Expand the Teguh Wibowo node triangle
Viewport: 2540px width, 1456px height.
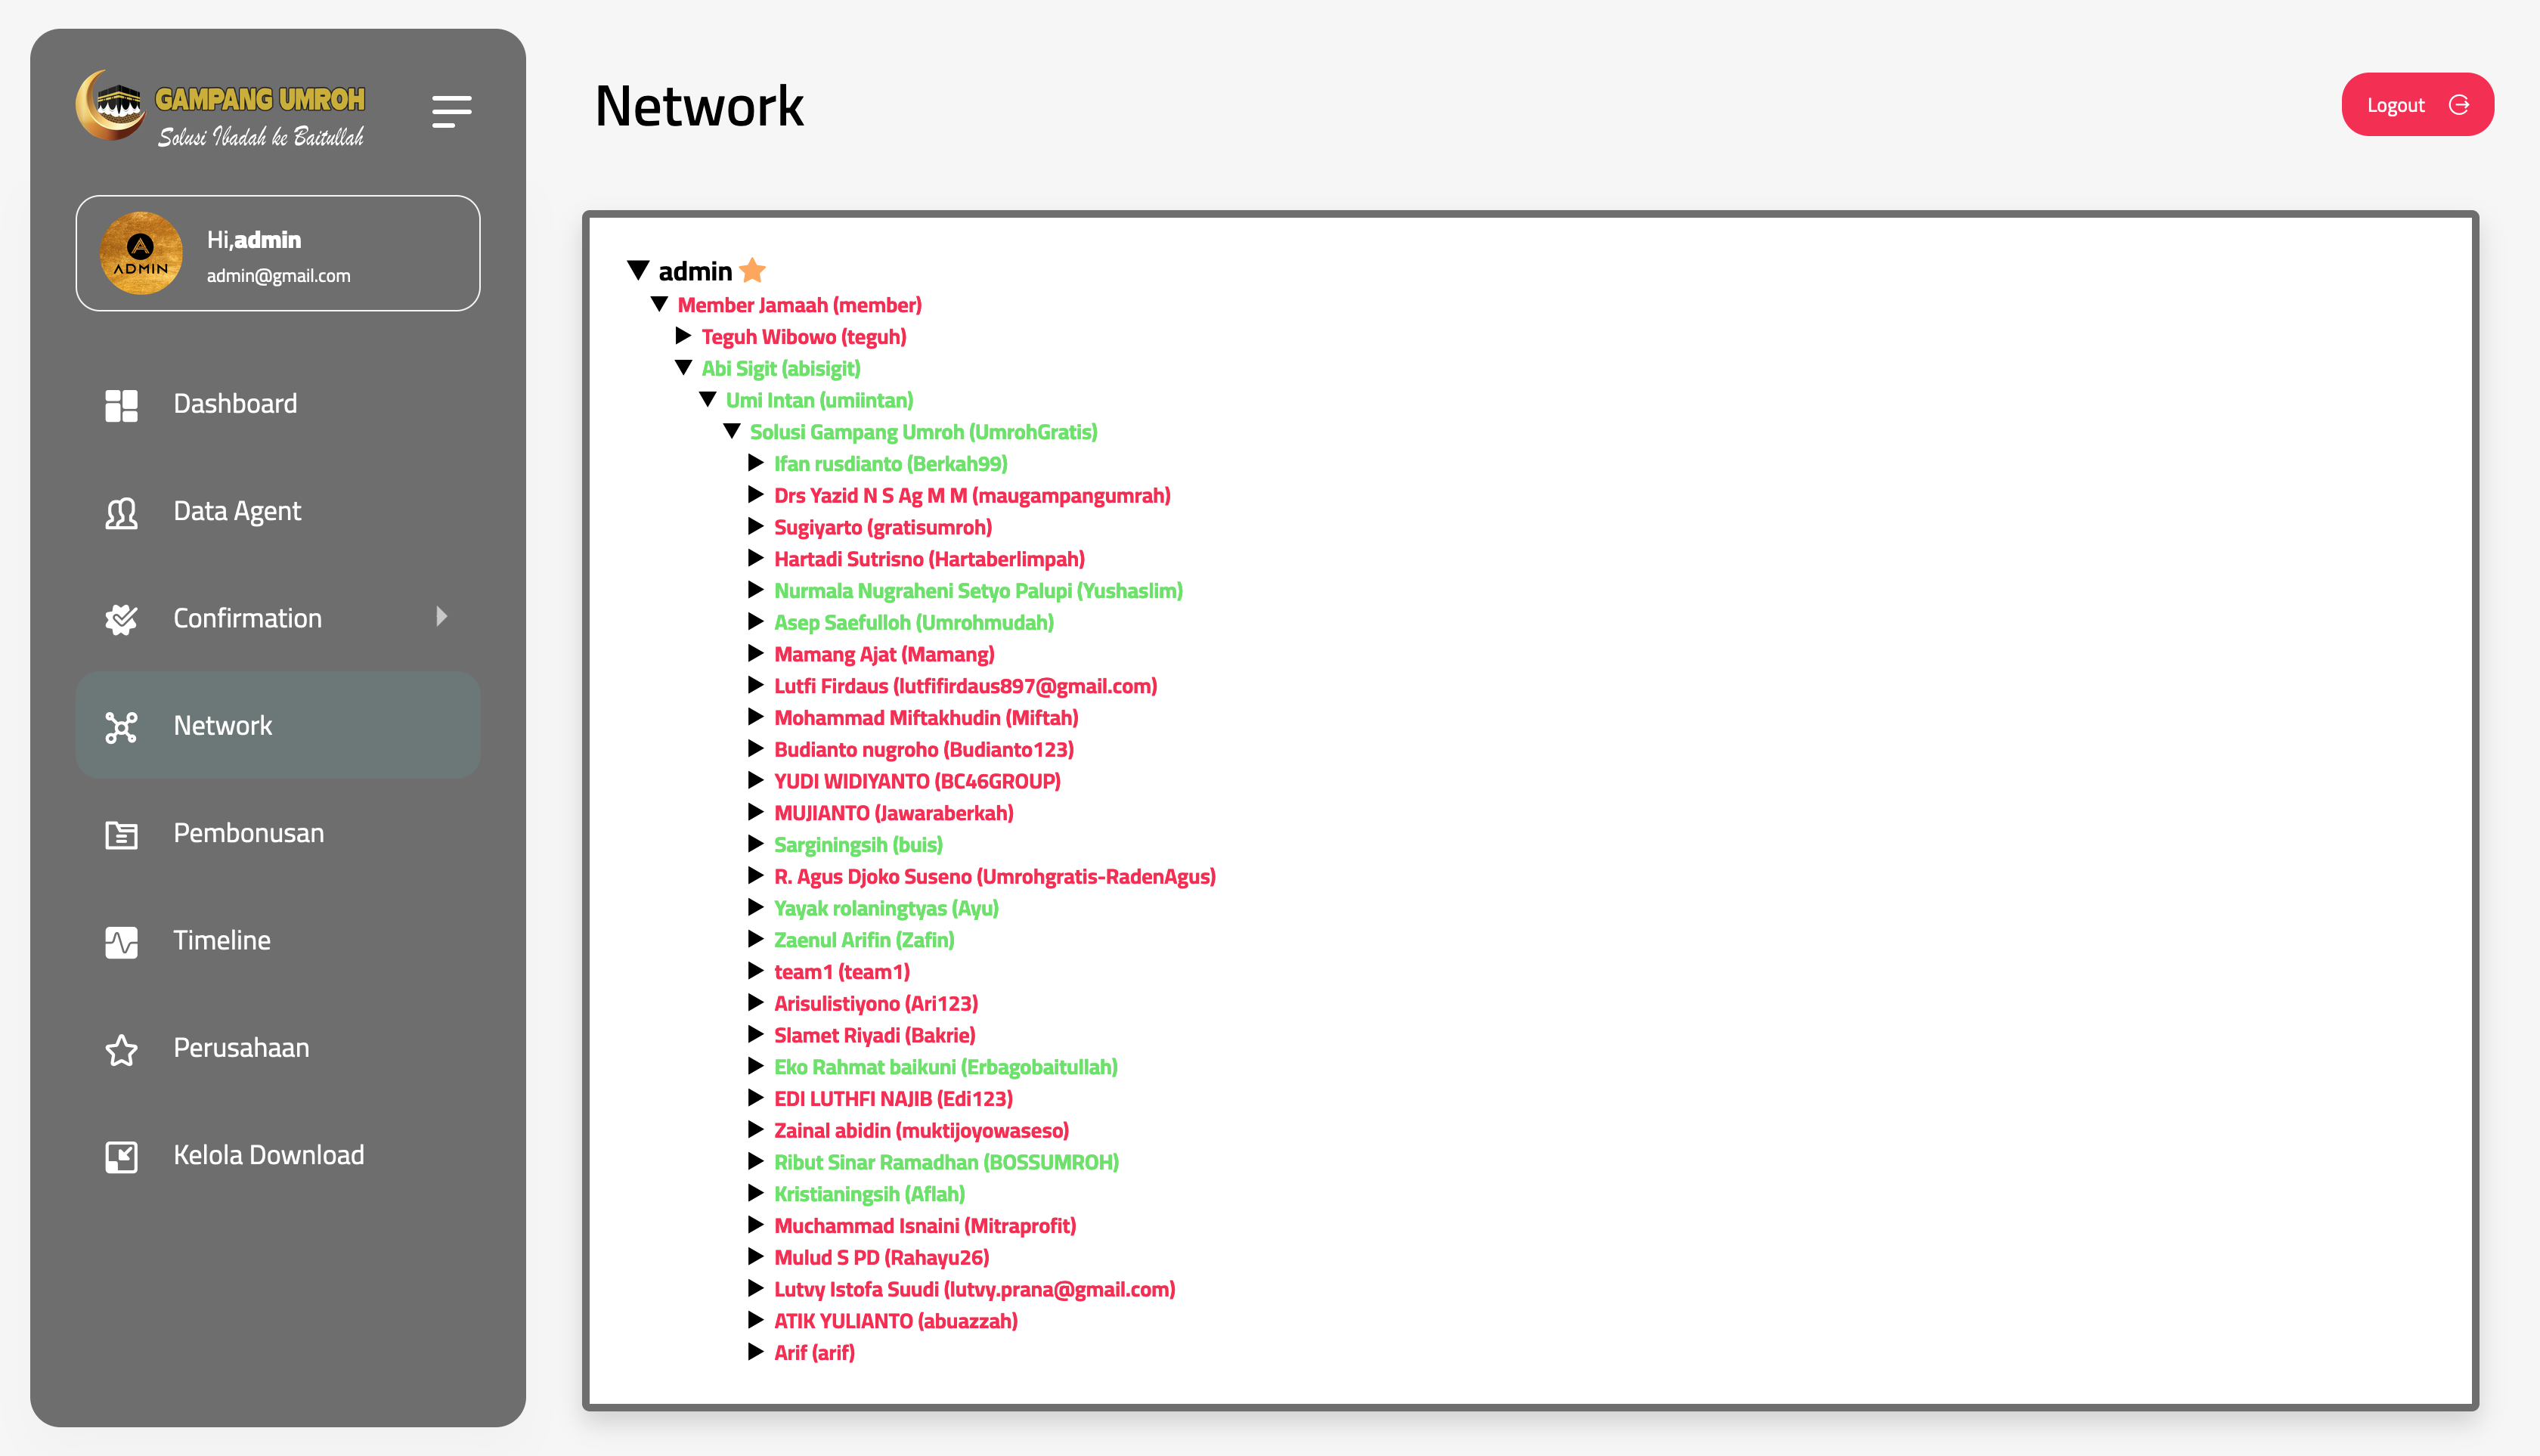click(x=684, y=335)
